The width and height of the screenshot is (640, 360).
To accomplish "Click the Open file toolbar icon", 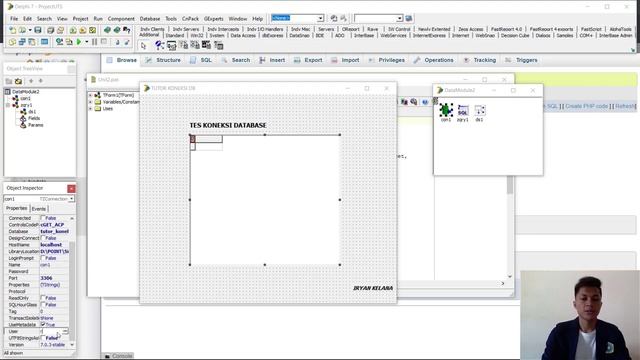I will [x=22, y=30].
